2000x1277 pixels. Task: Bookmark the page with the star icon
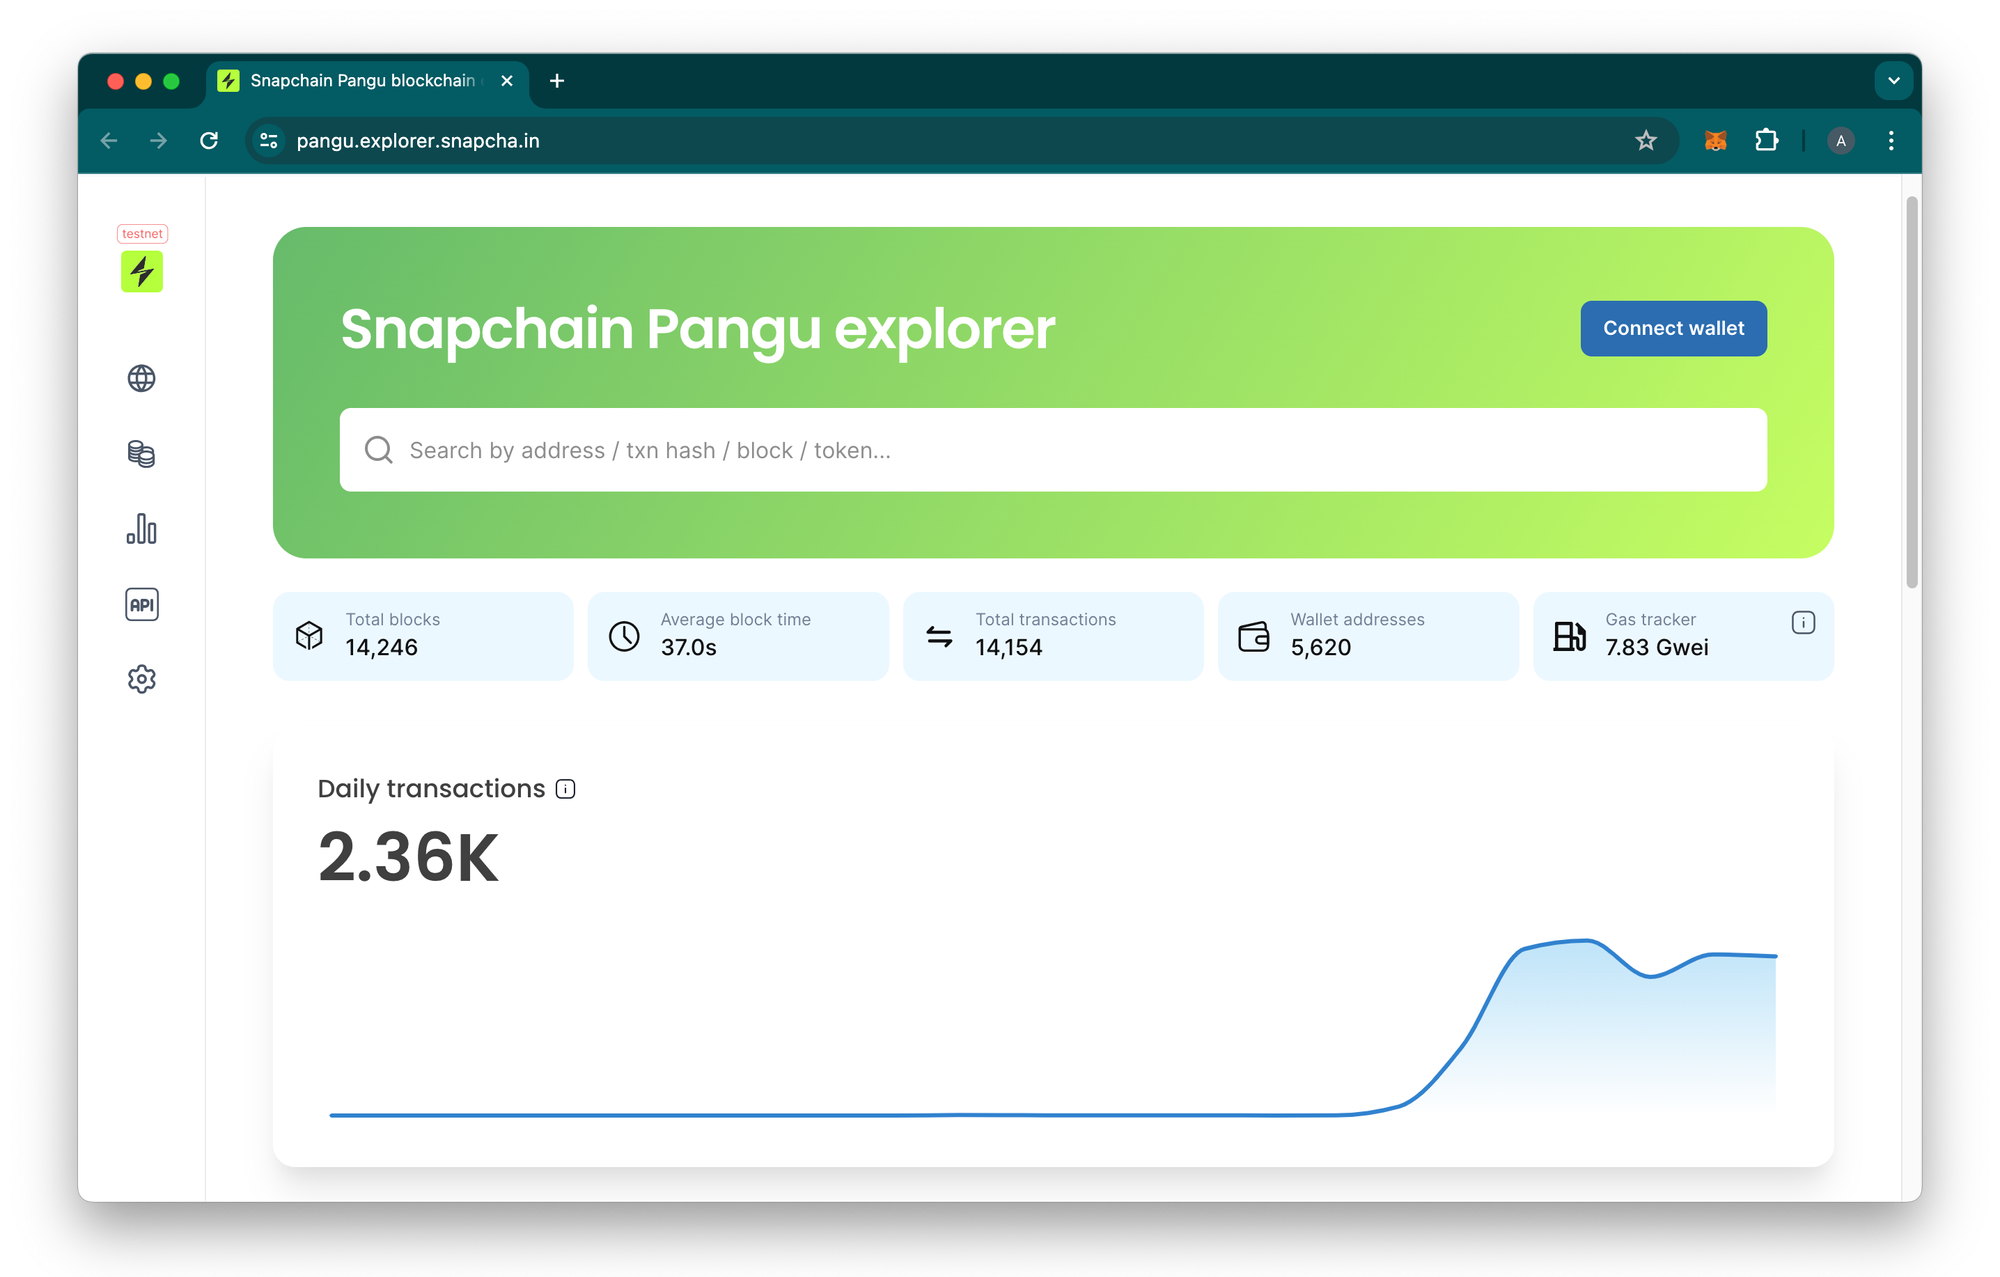tap(1645, 140)
